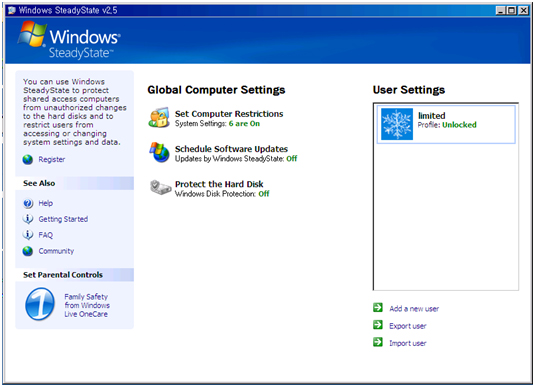
Task: Minimize the SteadyState window
Action: click(x=500, y=10)
